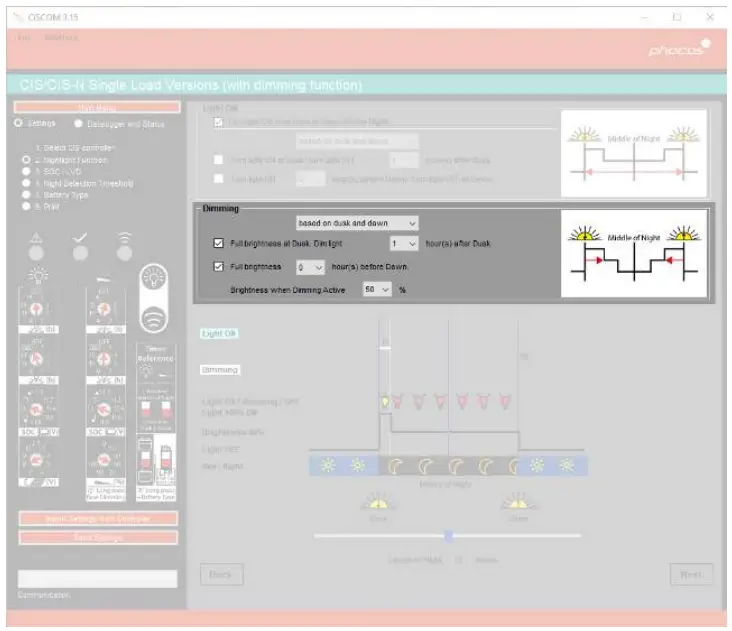This screenshot has height=631, width=732.
Task: Click the last sun icon in day strip
Action: click(x=567, y=465)
